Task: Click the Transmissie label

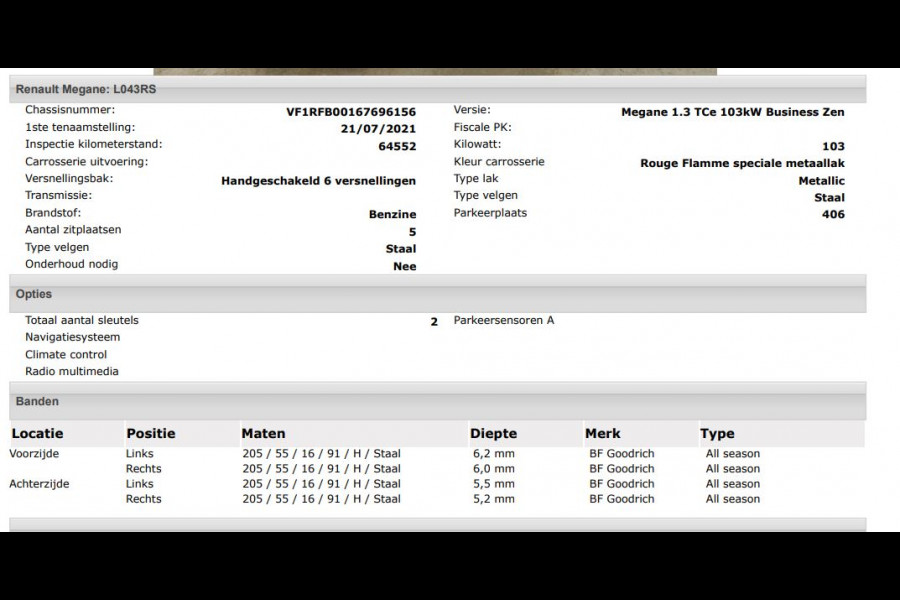Action: (x=58, y=195)
